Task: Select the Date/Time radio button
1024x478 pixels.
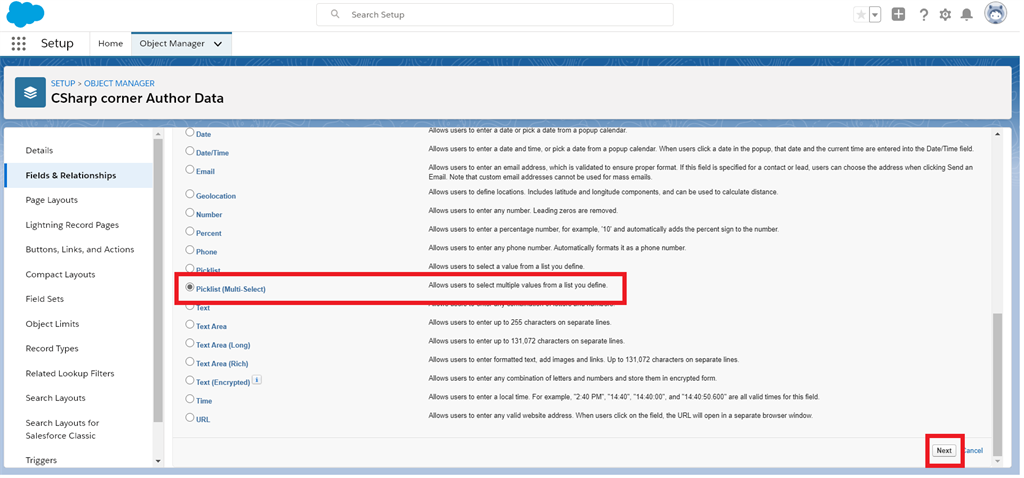Action: (x=190, y=151)
